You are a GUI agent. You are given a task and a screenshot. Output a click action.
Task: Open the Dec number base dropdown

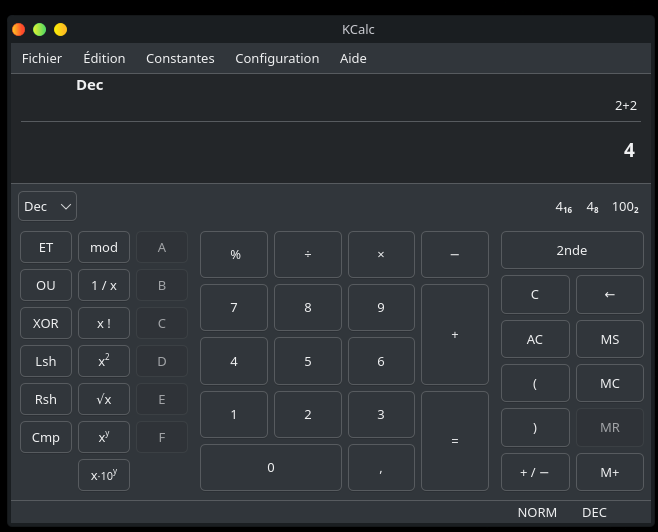pyautogui.click(x=47, y=206)
